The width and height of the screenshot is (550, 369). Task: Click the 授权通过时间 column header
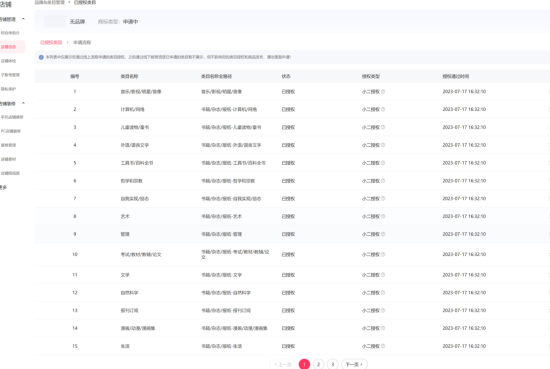456,76
